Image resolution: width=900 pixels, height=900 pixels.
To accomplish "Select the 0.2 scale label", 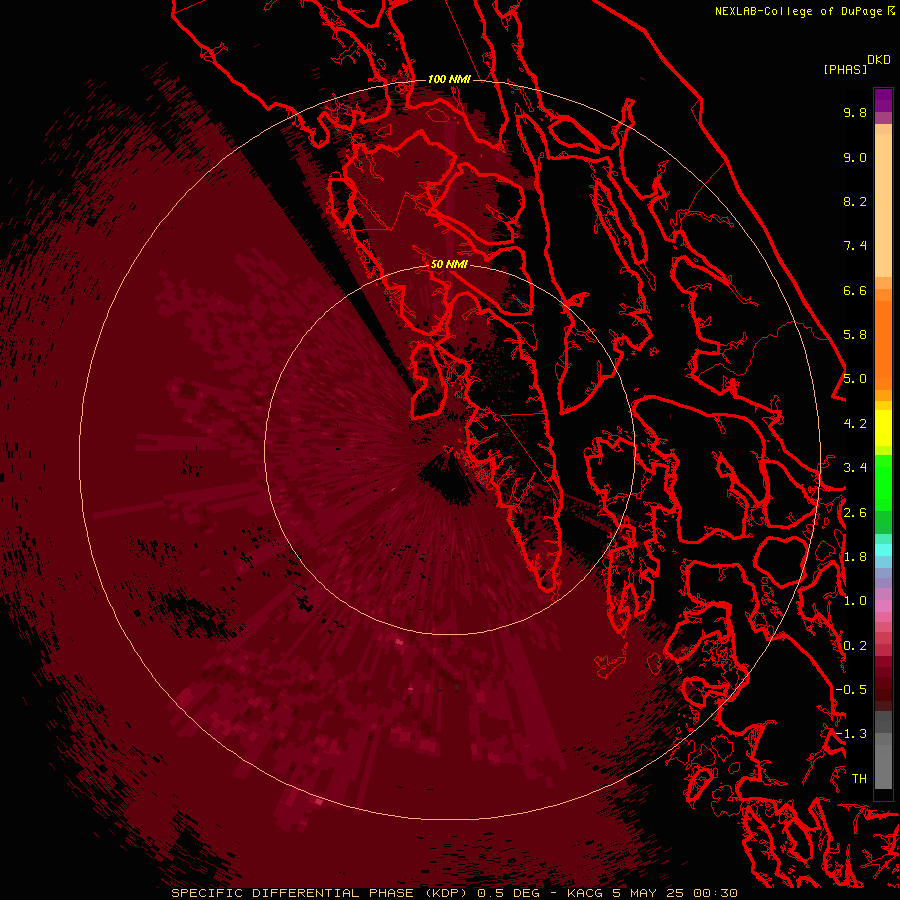I will (x=855, y=646).
